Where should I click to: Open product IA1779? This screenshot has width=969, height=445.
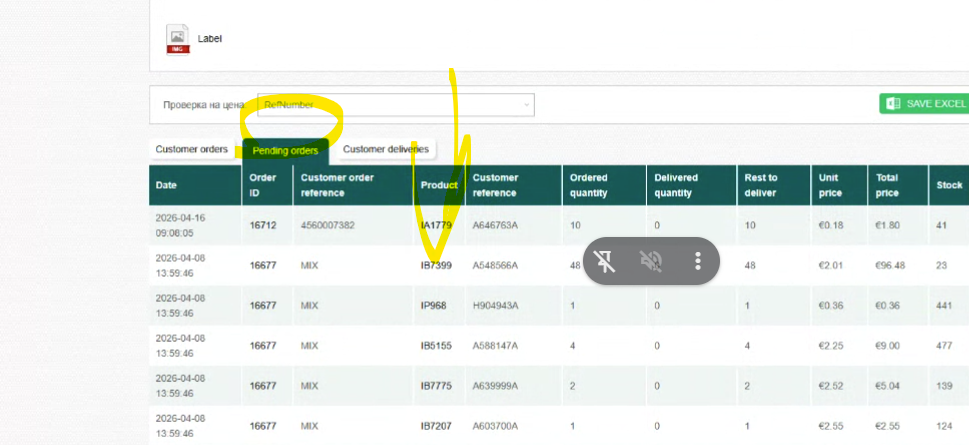click(x=437, y=225)
